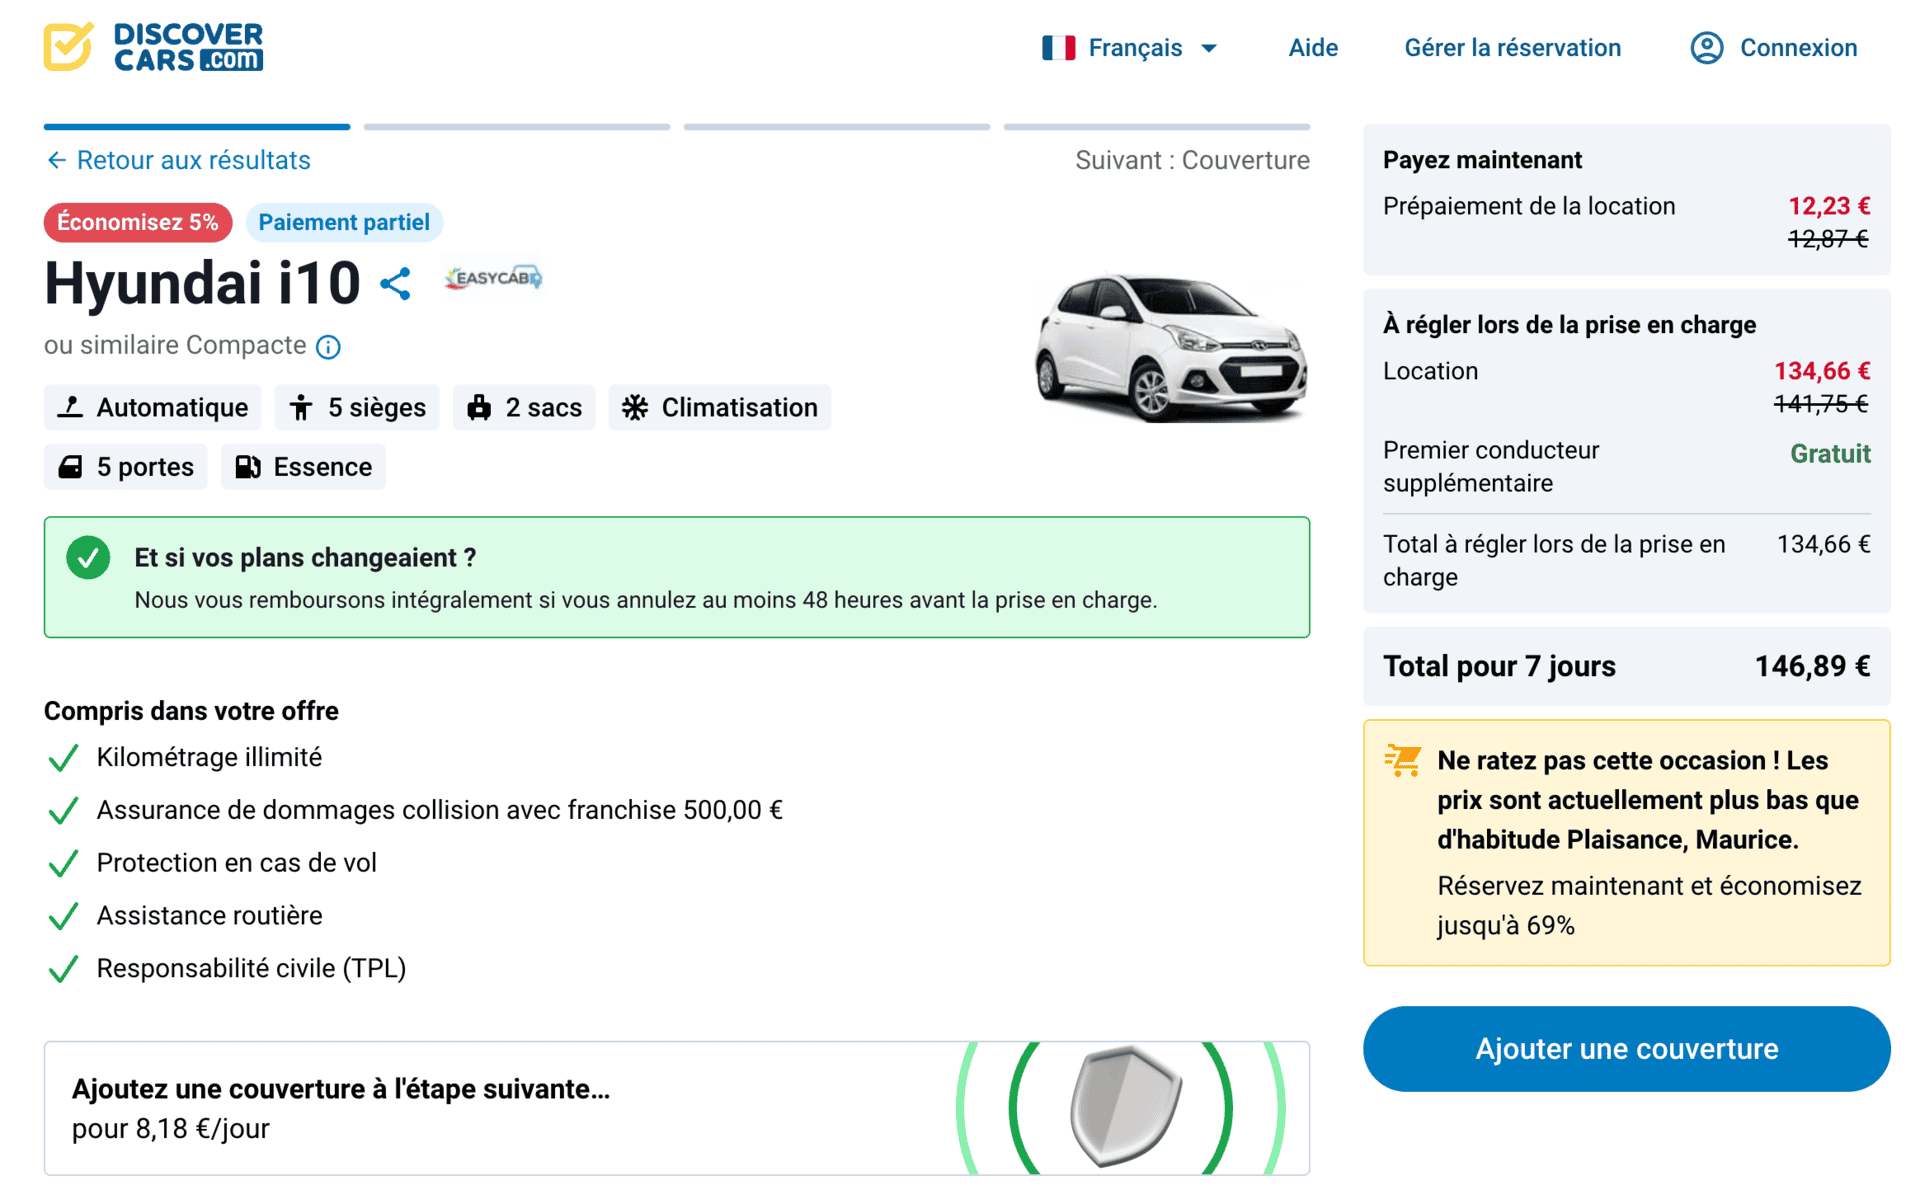Click the door icon on the 5 portes badge
This screenshot has width=1920, height=1204.
click(x=71, y=466)
